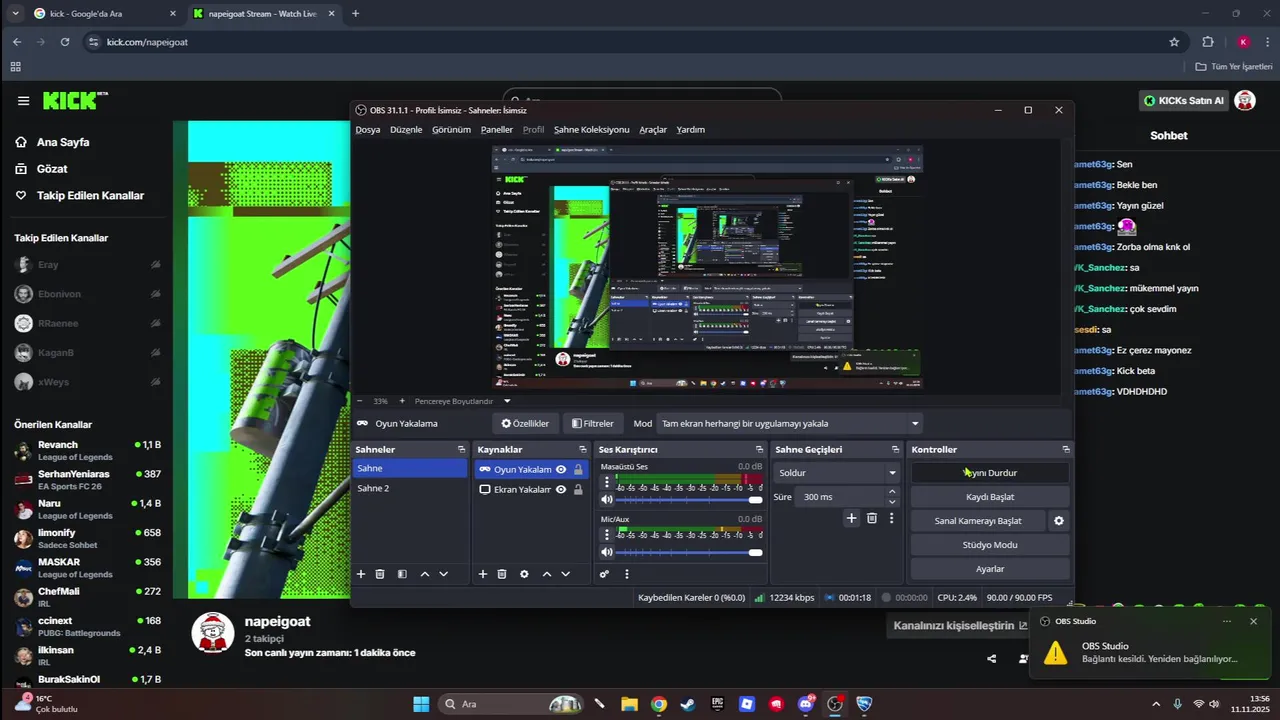
Task: Toggle lock on Ekran Yakalama source
Action: coord(578,489)
